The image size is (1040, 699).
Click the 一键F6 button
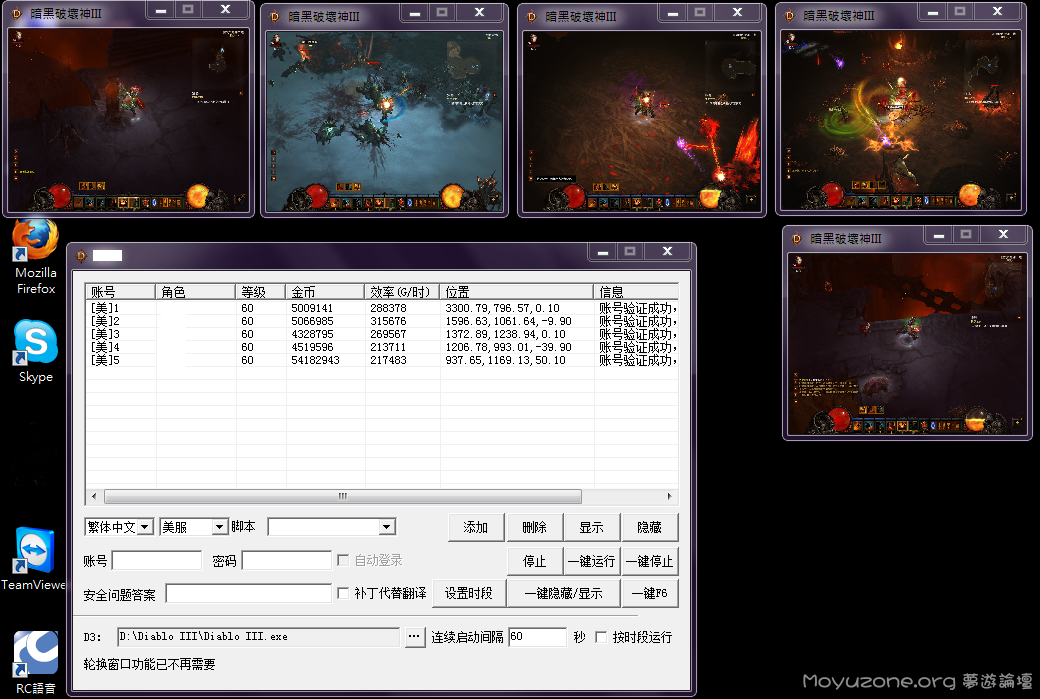649,593
